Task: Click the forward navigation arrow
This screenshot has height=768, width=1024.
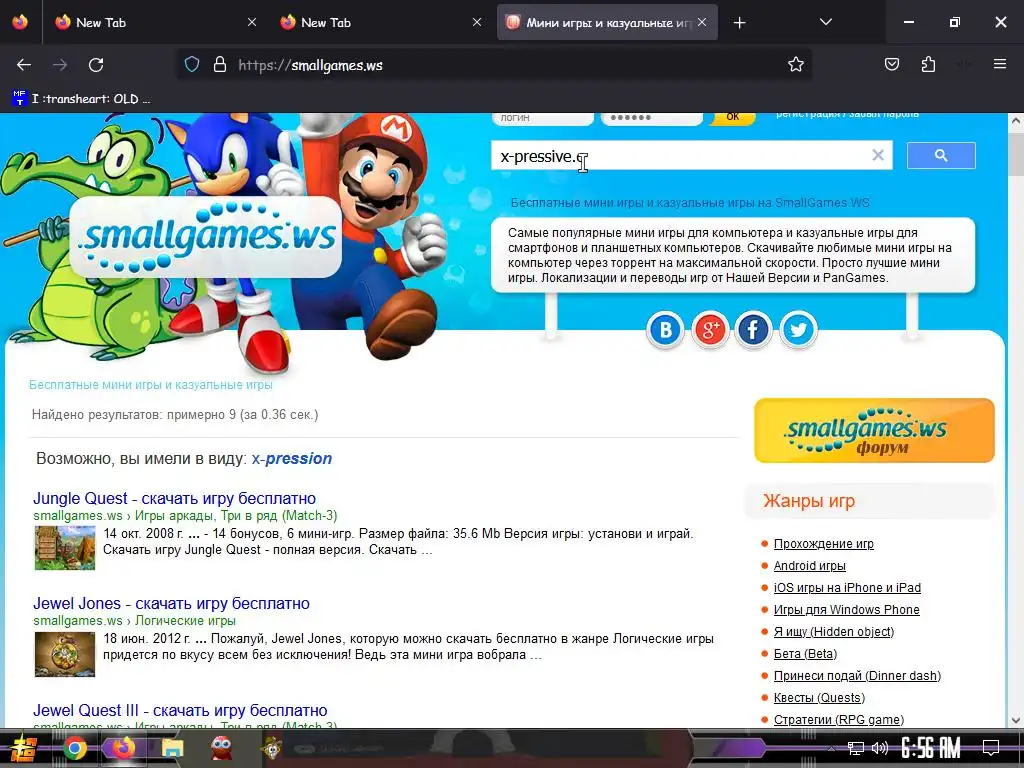Action: pos(60,65)
